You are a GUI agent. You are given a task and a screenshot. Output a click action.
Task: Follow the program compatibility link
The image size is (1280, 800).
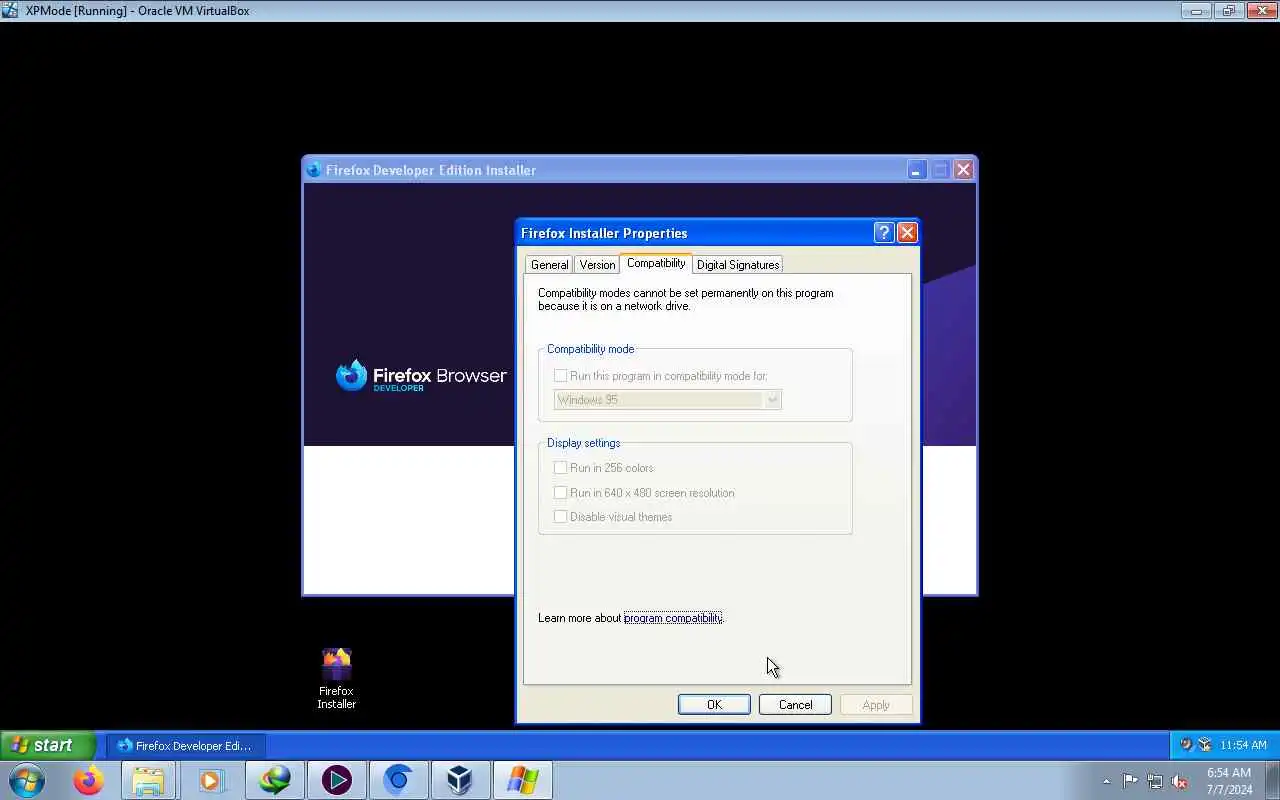(672, 618)
